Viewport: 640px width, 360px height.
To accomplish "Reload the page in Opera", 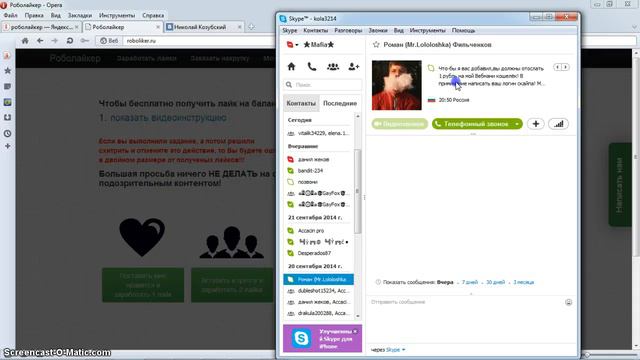I will [x=70, y=41].
